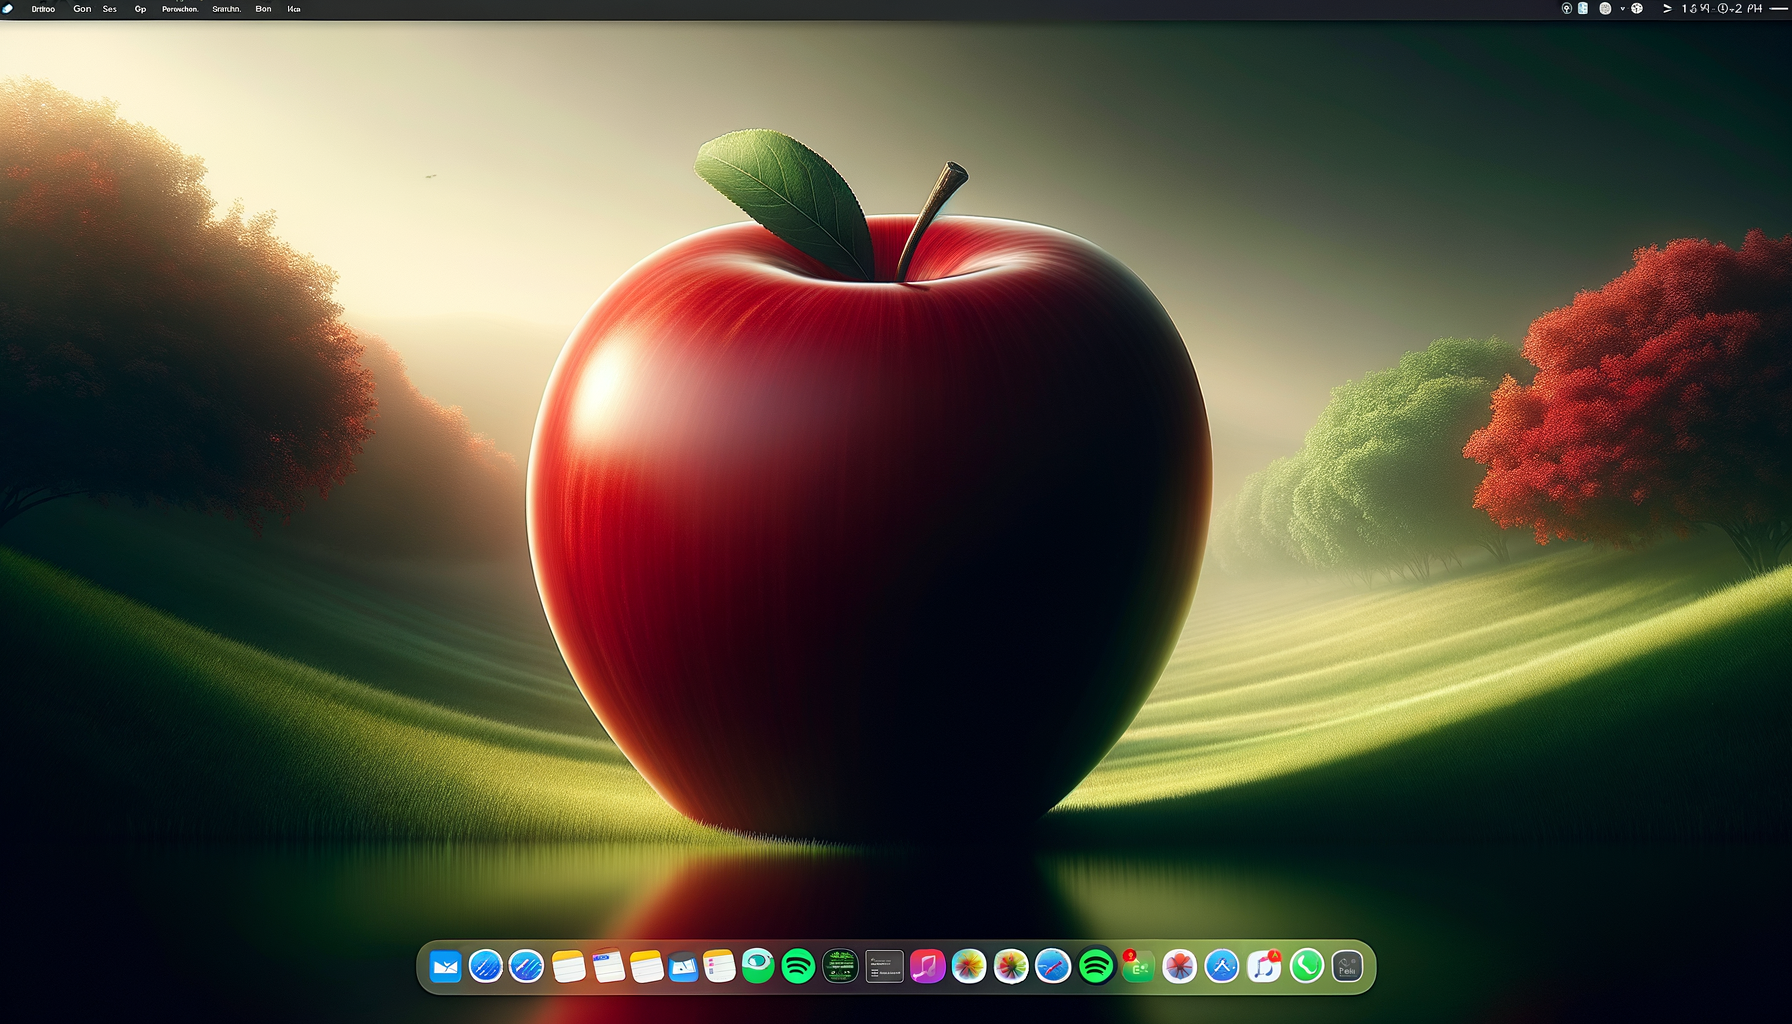Viewport: 1792px width, 1024px height.
Task: Click the first circular status icon before the clock
Action: [x=1567, y=8]
